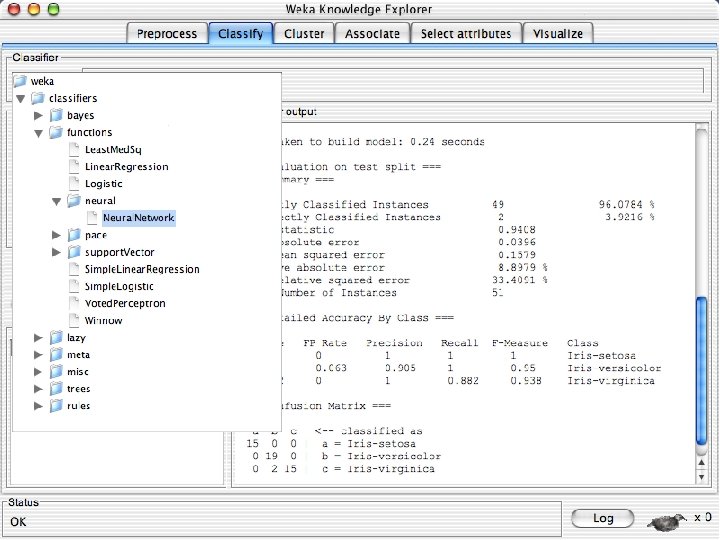Switch to the Preprocess tab
This screenshot has height=540, width=720.
[x=167, y=34]
